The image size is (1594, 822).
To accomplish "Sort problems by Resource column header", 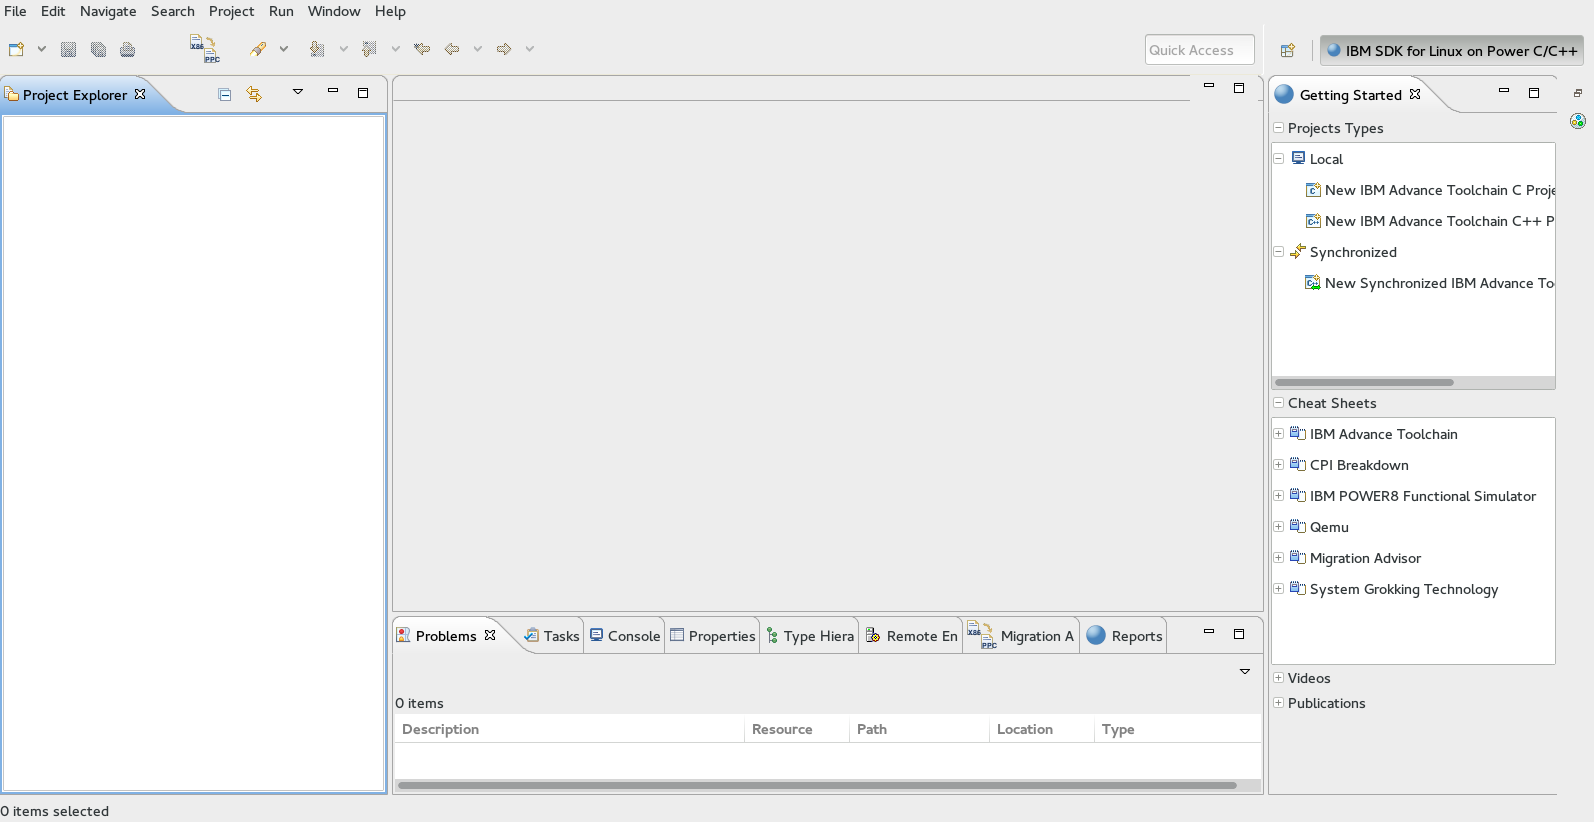I will [797, 729].
